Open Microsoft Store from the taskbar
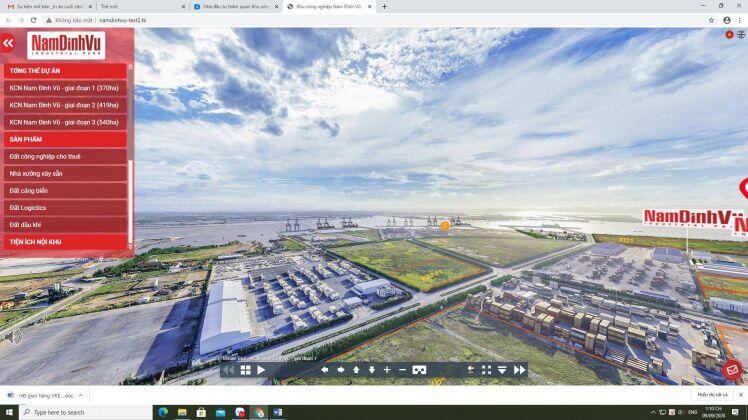This screenshot has width=748, height=420. [x=201, y=412]
